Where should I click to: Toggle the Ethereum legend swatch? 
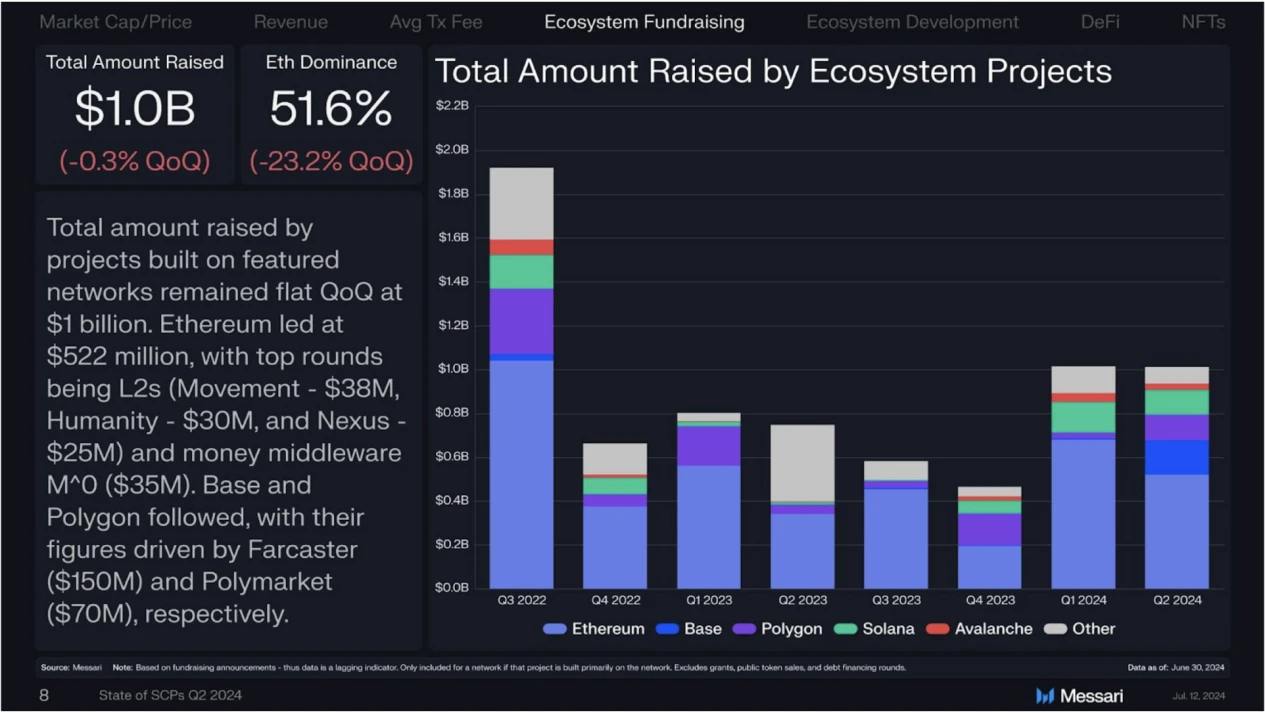(555, 629)
